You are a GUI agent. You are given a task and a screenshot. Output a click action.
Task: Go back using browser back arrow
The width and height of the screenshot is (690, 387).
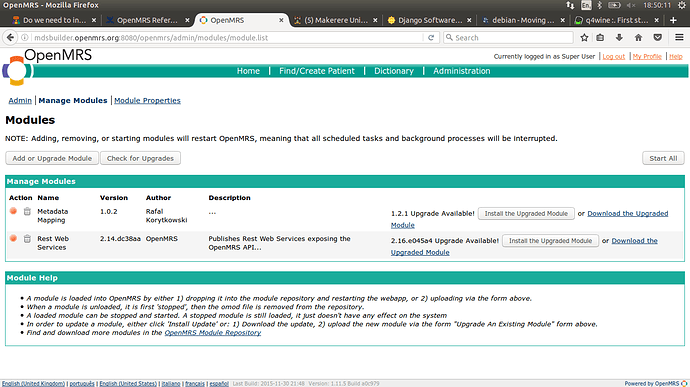coord(11,37)
